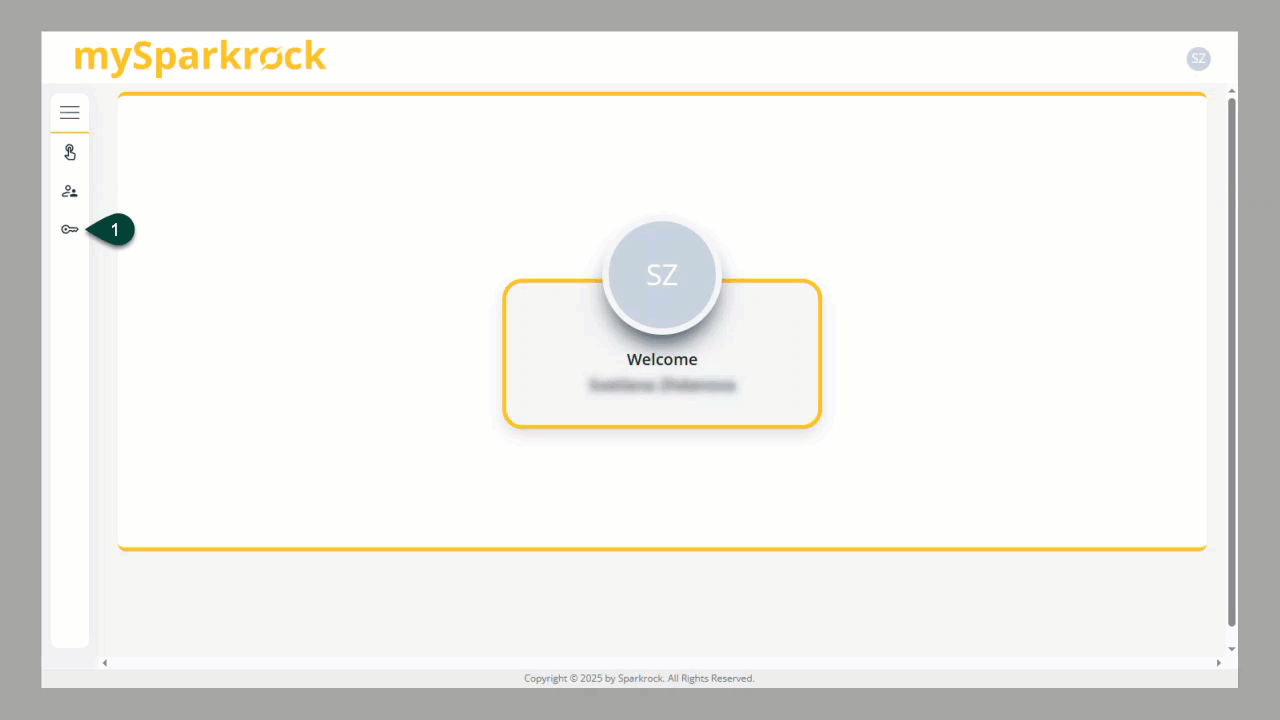The height and width of the screenshot is (720, 1280).
Task: Click the Sparkrock copyright footer text
Action: 639,678
